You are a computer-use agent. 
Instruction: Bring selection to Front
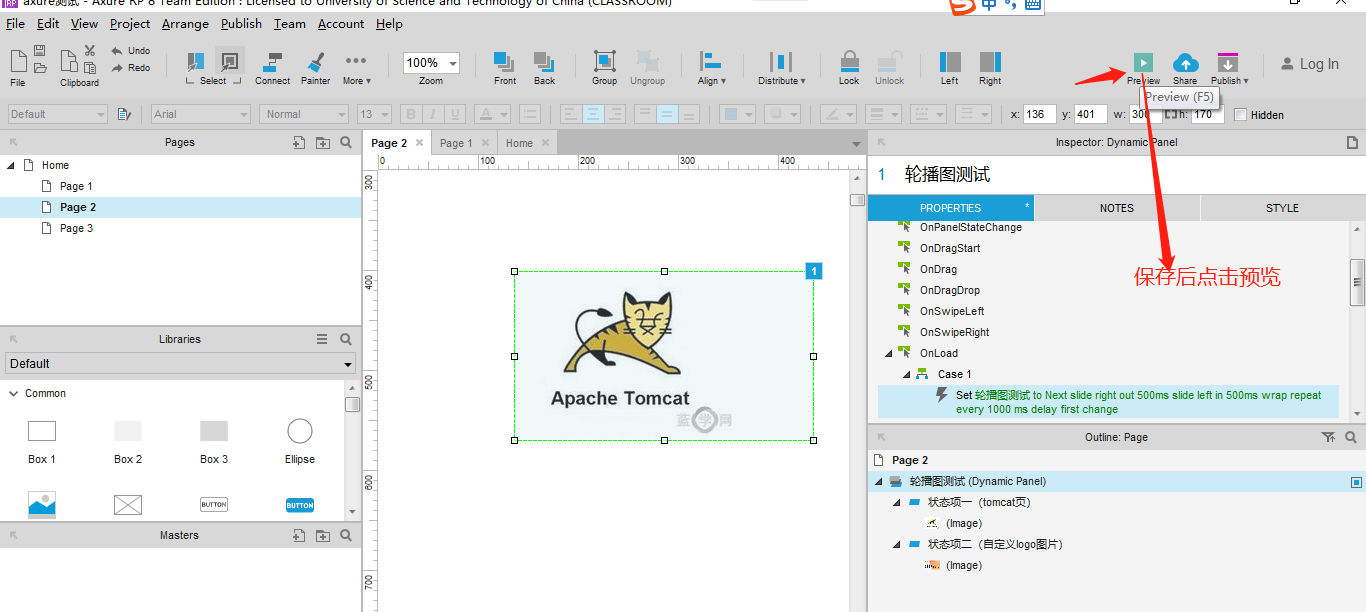(x=505, y=68)
